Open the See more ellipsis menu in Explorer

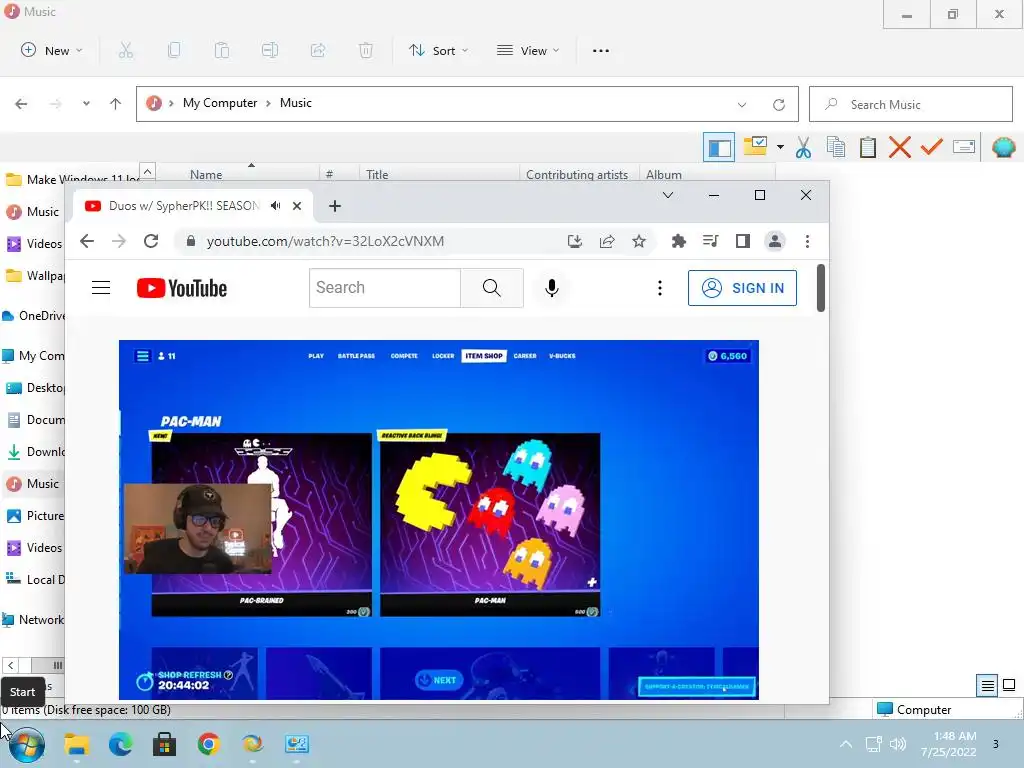(601, 50)
